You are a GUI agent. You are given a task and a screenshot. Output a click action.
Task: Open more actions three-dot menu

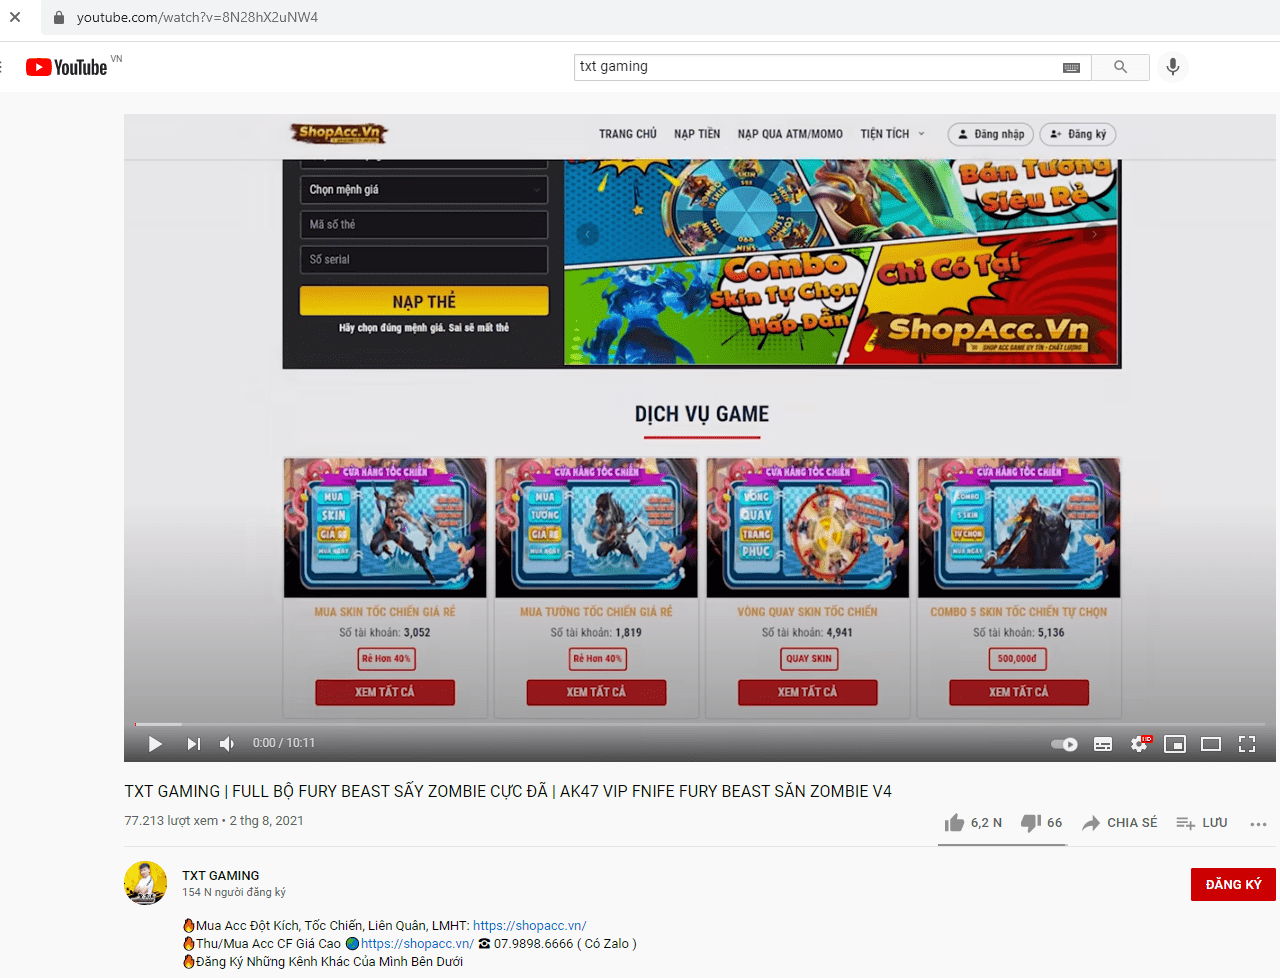coord(1258,824)
